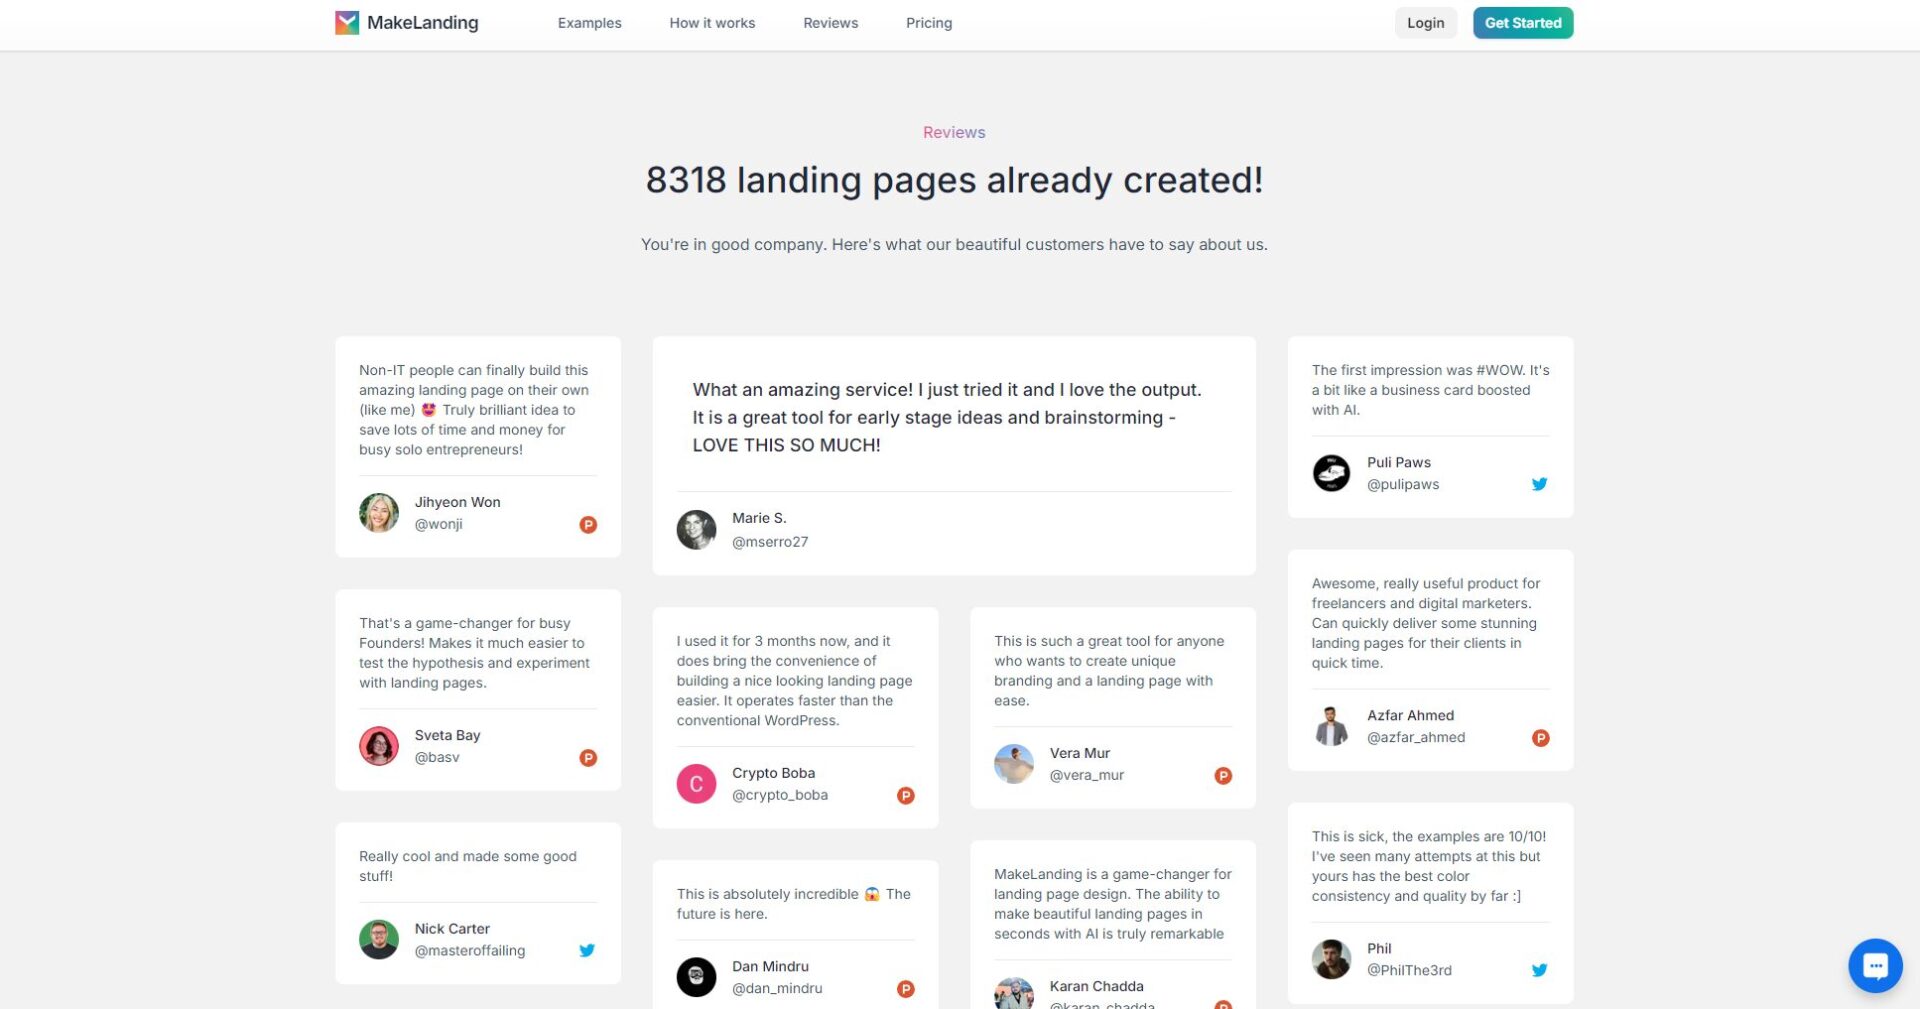Click Product Hunt icon on Jihyeon Won's review

(x=588, y=525)
